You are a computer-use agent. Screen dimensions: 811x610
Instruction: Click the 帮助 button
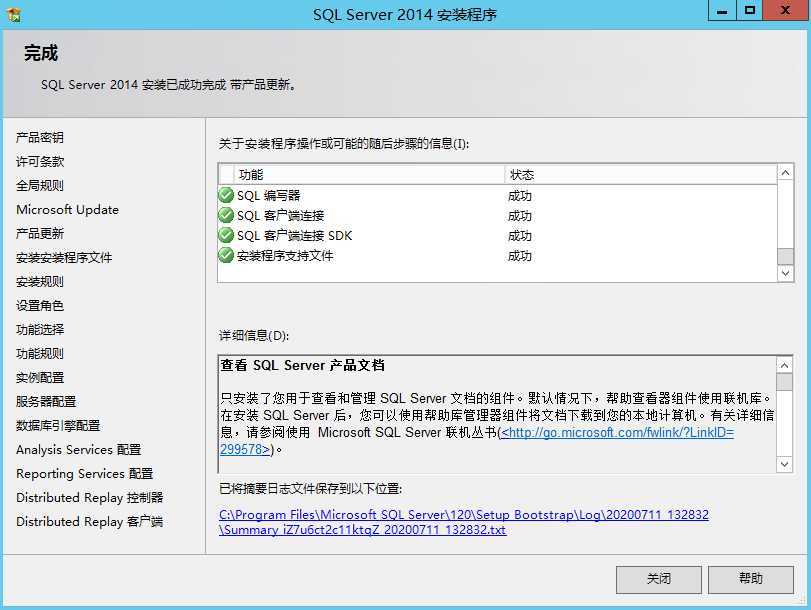(x=750, y=579)
